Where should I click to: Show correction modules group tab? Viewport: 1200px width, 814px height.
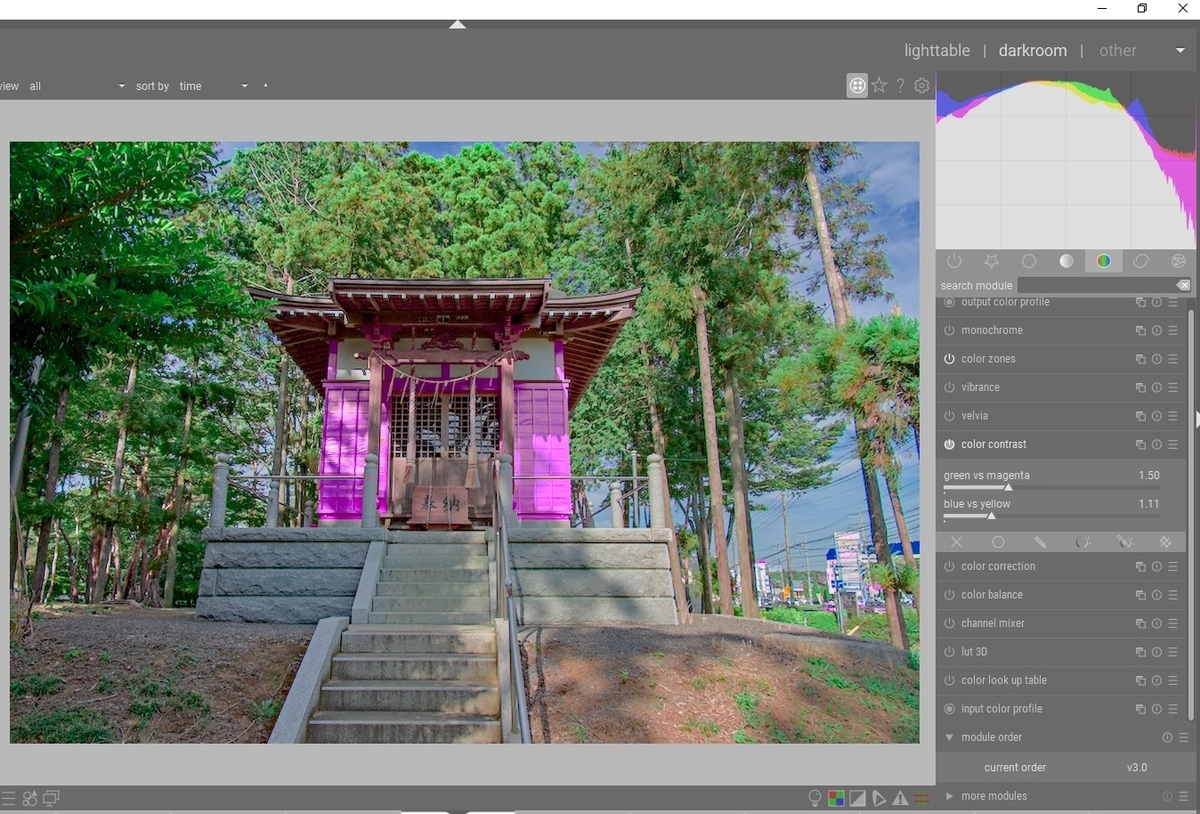click(x=1141, y=261)
